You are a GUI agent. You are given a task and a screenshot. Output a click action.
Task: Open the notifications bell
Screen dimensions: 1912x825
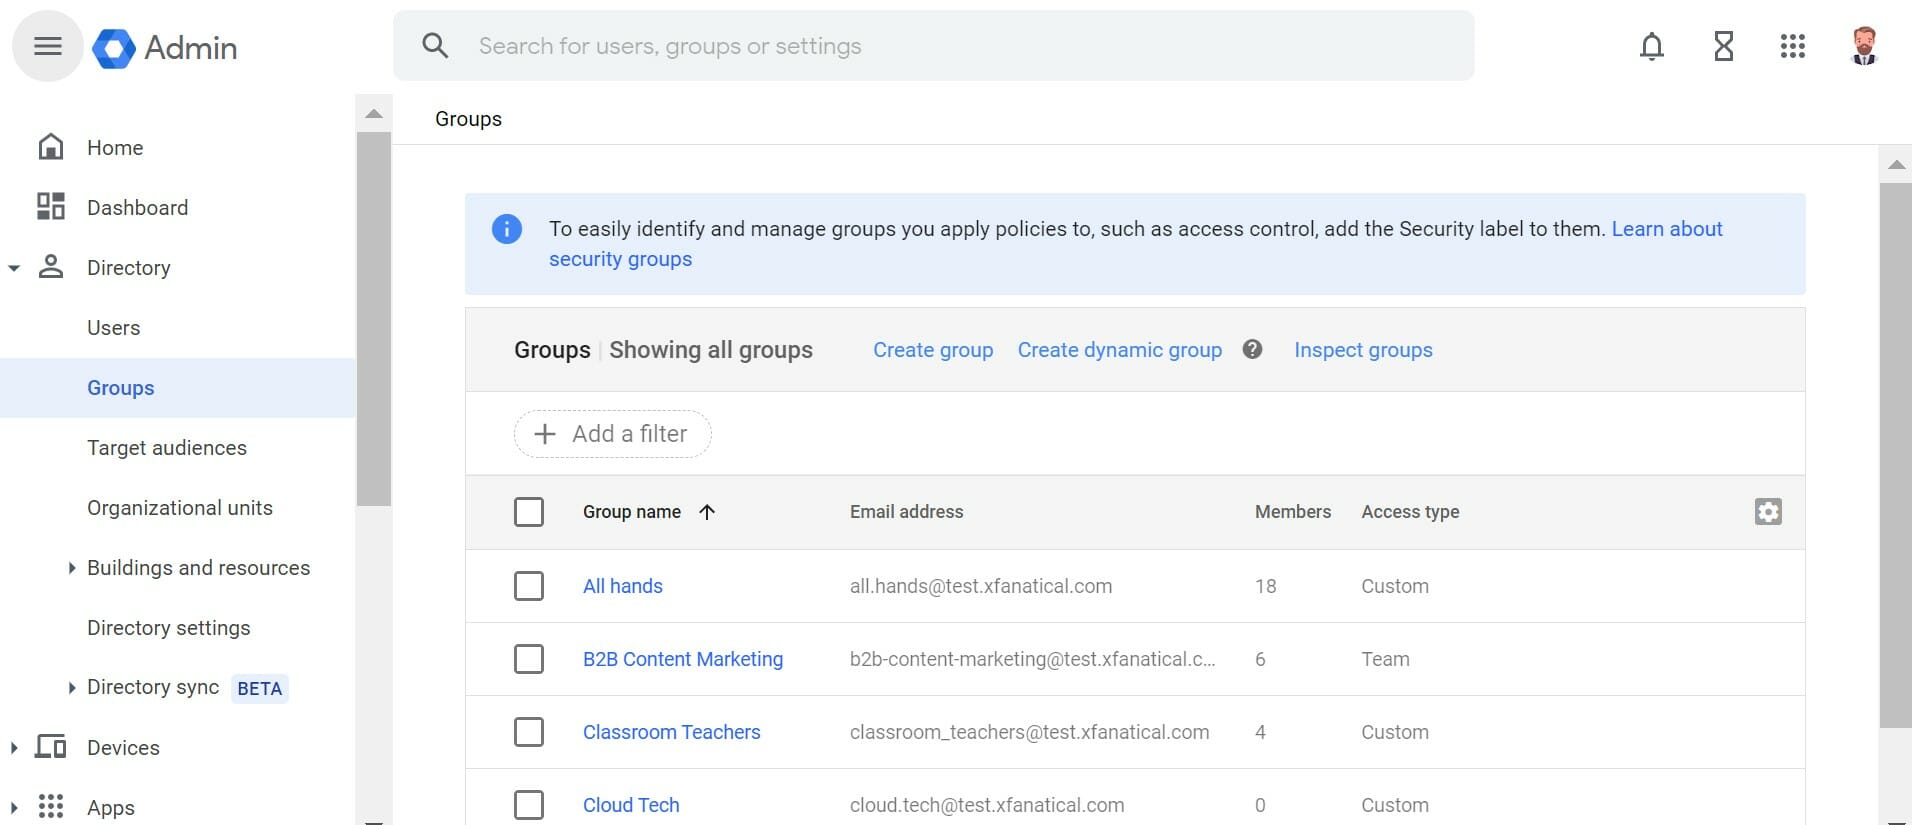(1652, 46)
